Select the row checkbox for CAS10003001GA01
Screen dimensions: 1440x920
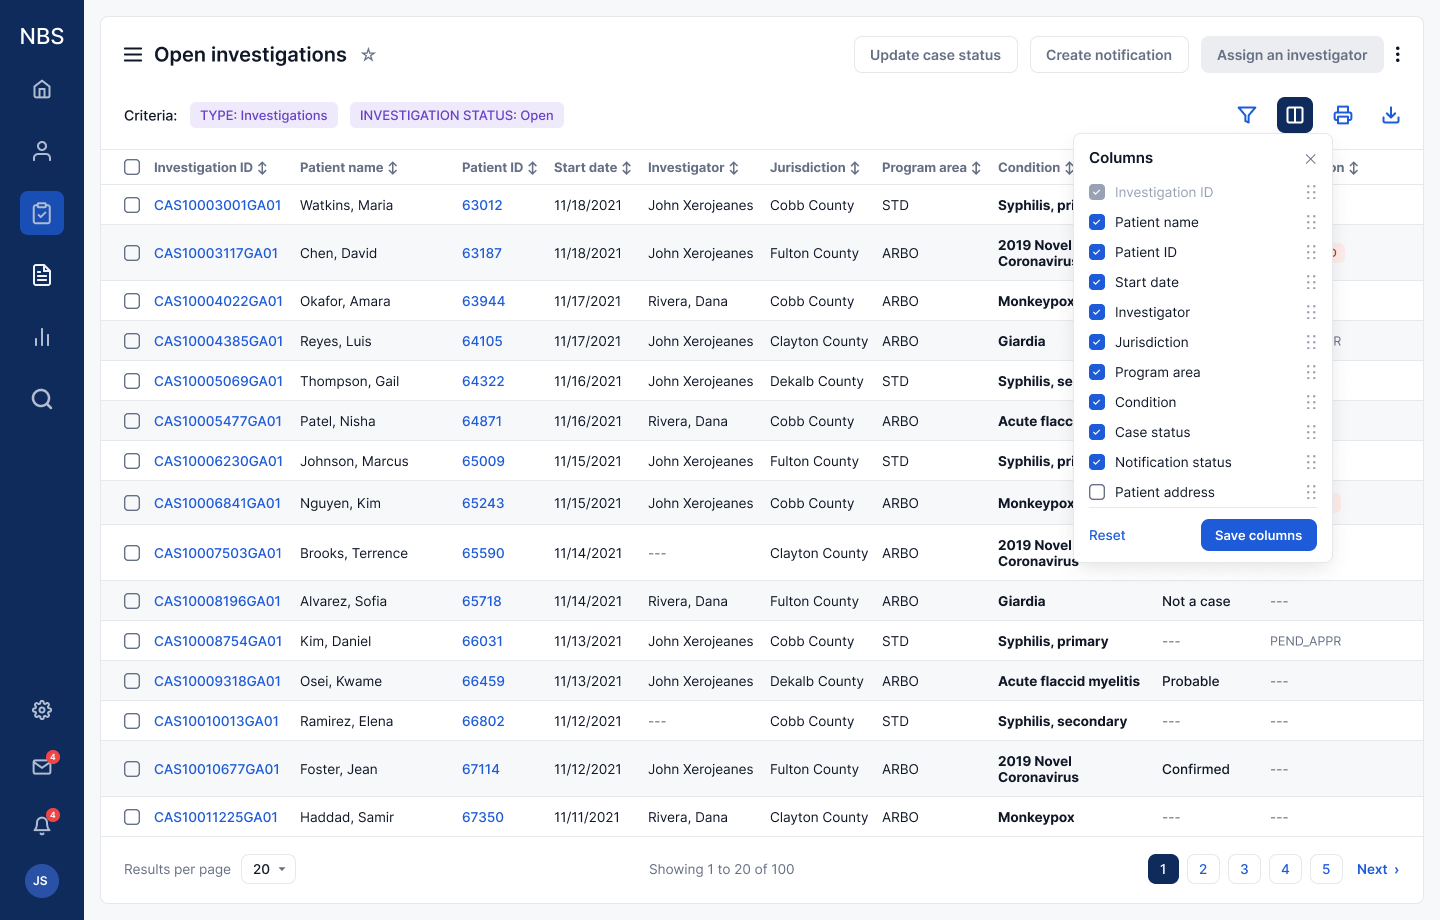coord(132,205)
